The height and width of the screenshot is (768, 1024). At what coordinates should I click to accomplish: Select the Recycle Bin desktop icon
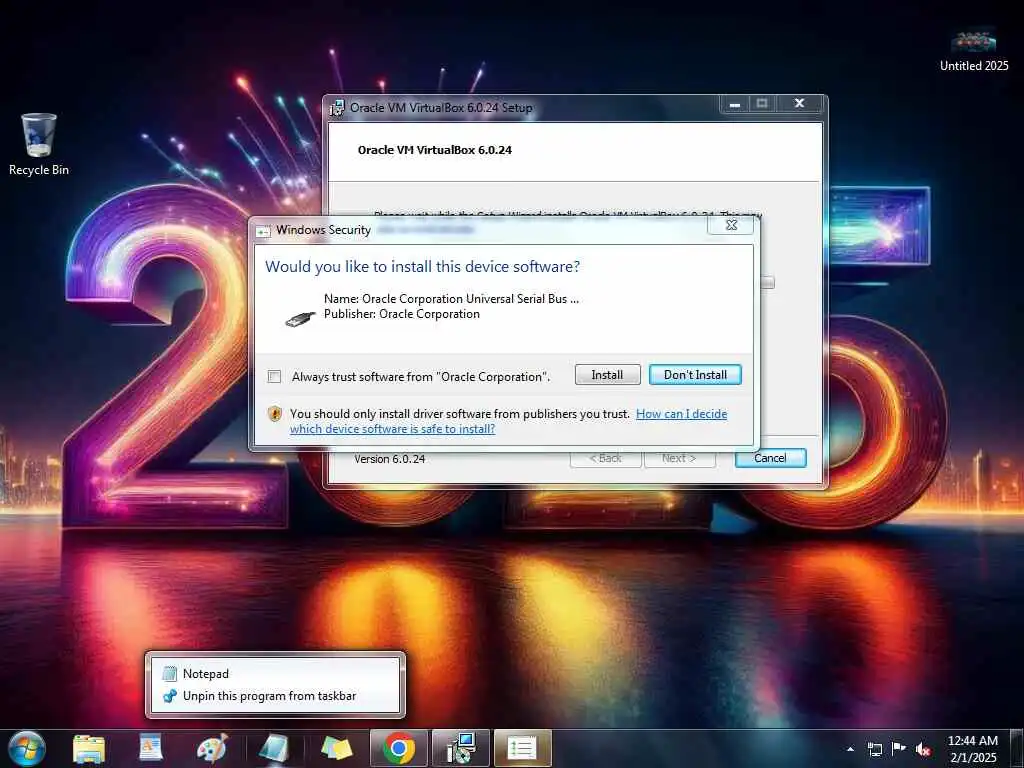pyautogui.click(x=39, y=144)
